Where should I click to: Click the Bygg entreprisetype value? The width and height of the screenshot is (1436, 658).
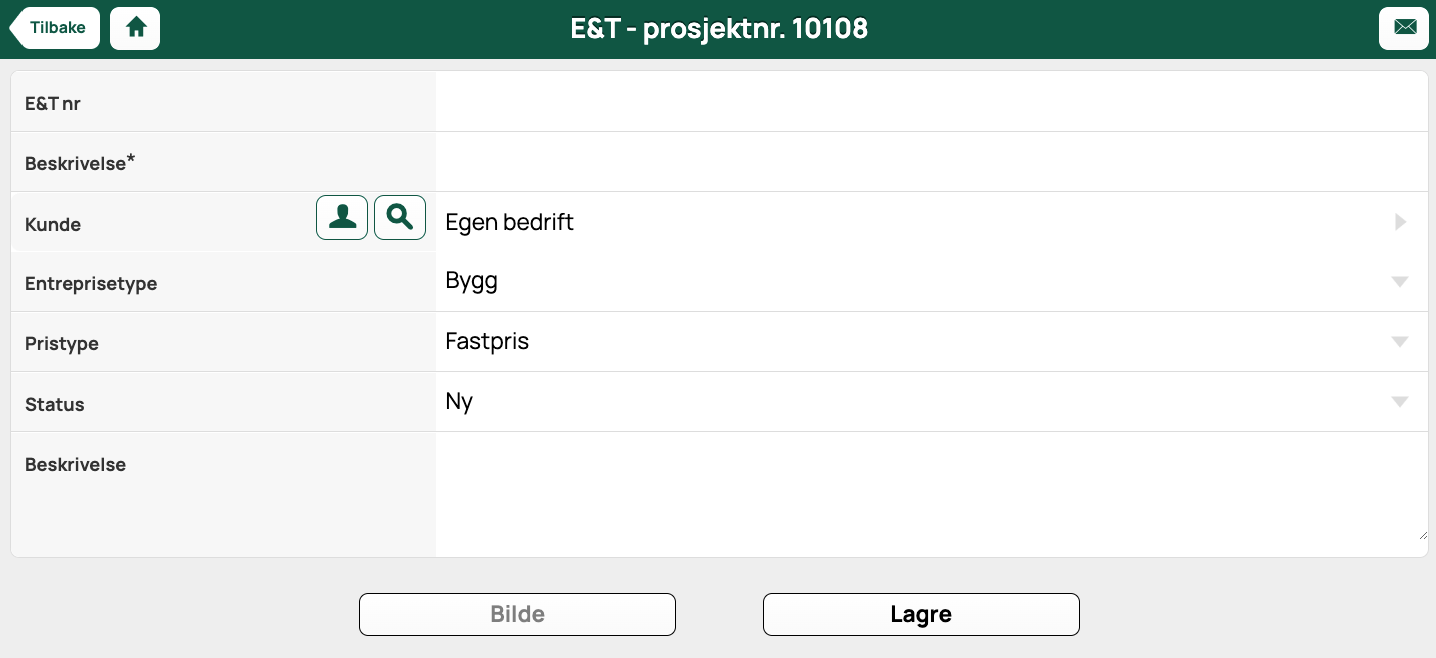coord(472,282)
